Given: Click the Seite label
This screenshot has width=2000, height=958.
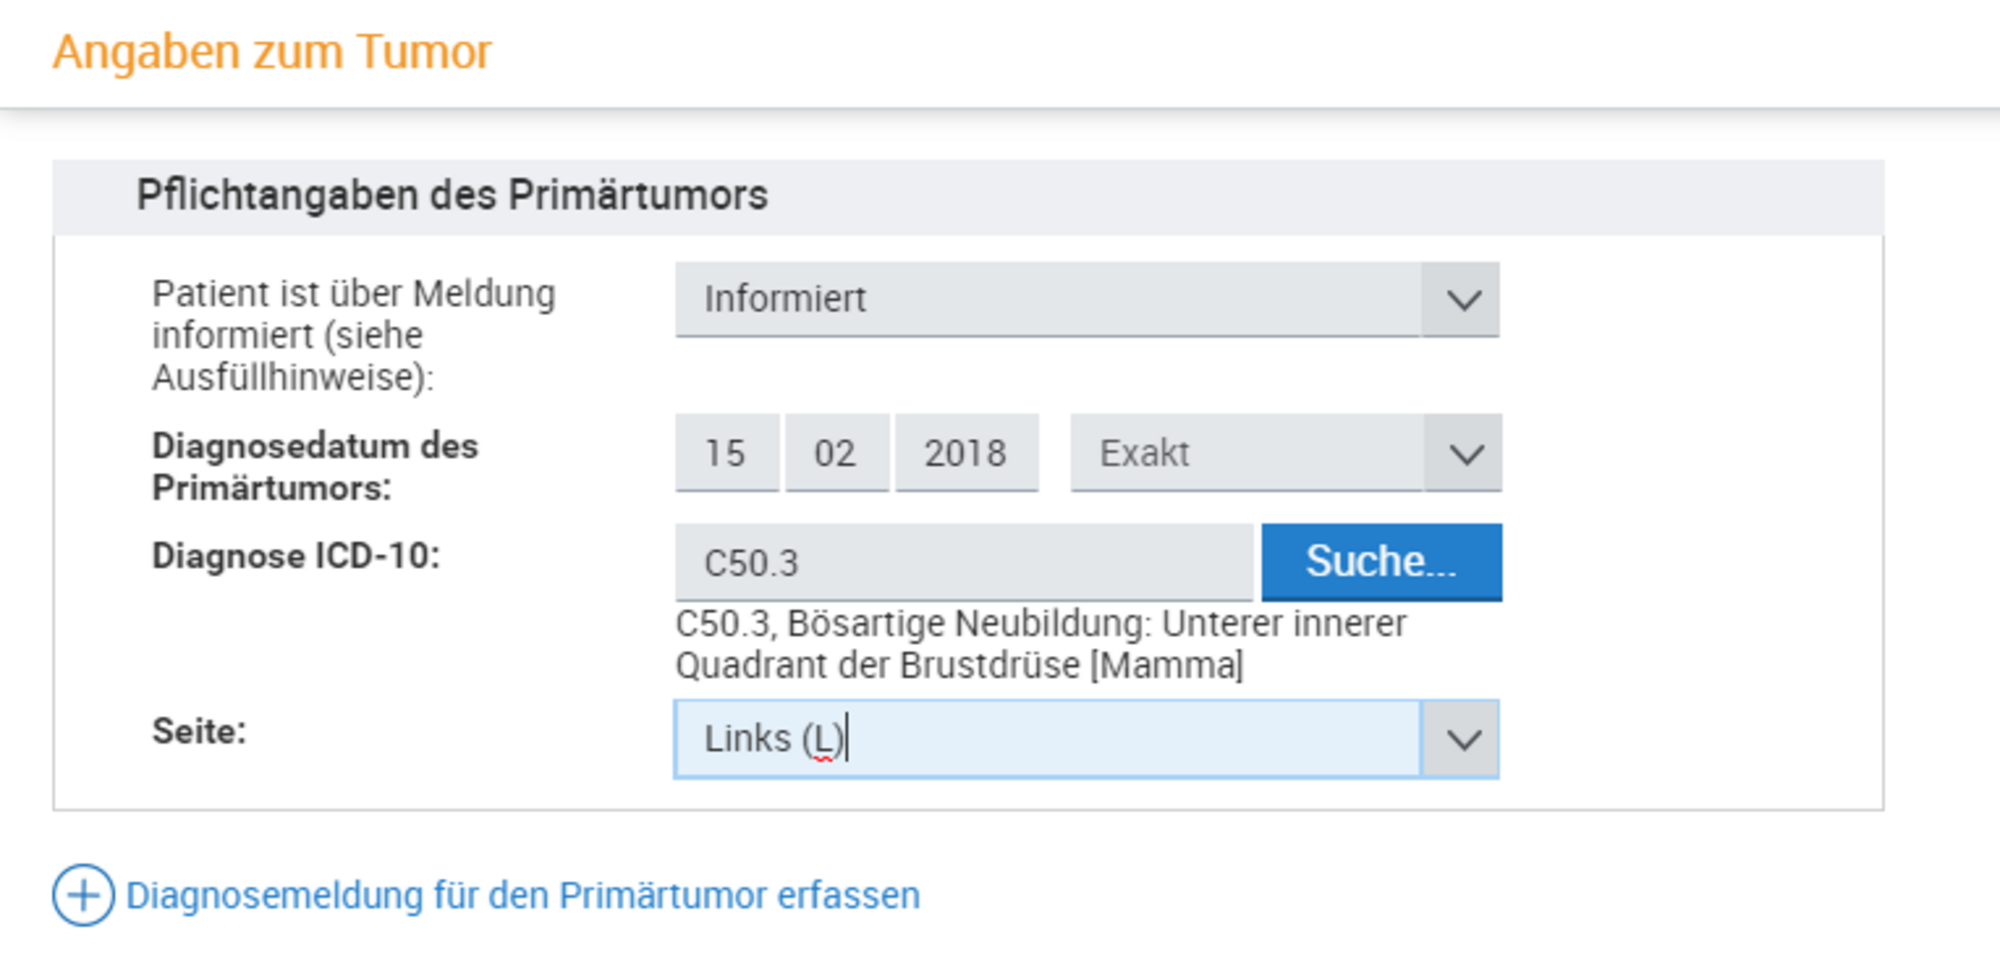Looking at the screenshot, I should click(x=199, y=732).
